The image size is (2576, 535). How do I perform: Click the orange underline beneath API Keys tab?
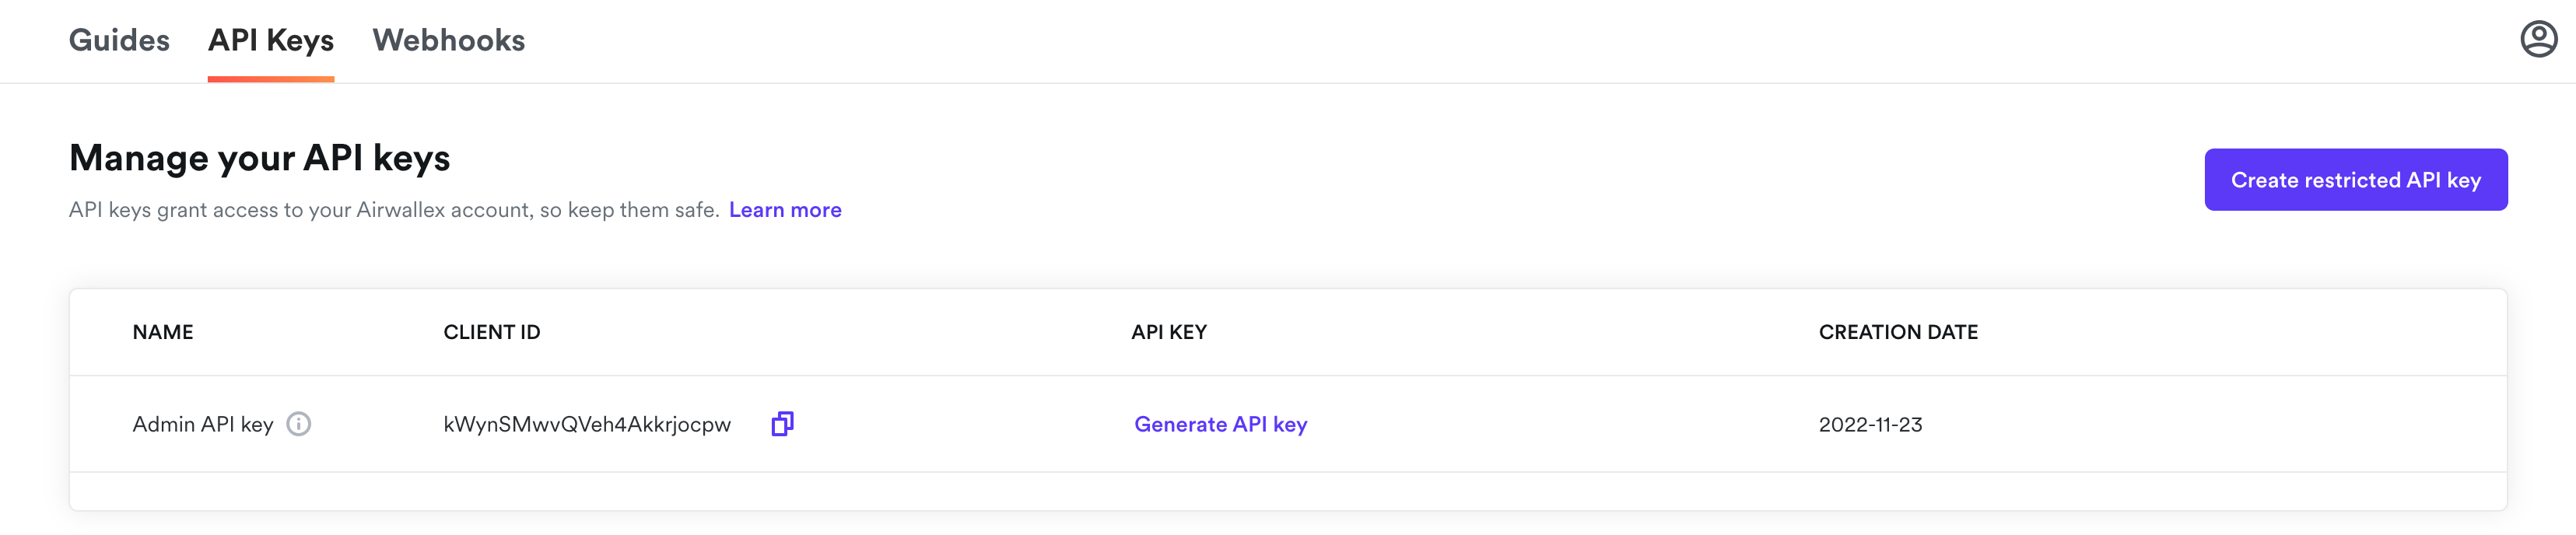pos(271,79)
